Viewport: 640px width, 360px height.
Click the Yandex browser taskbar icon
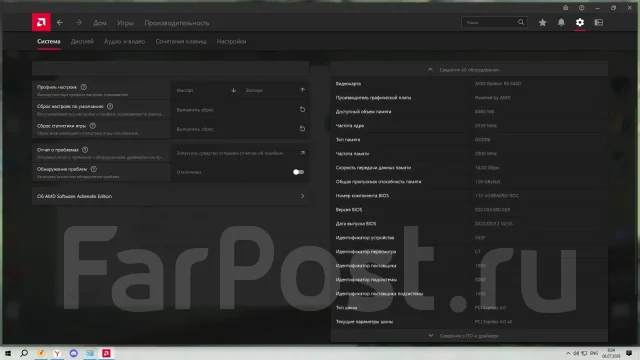57,353
